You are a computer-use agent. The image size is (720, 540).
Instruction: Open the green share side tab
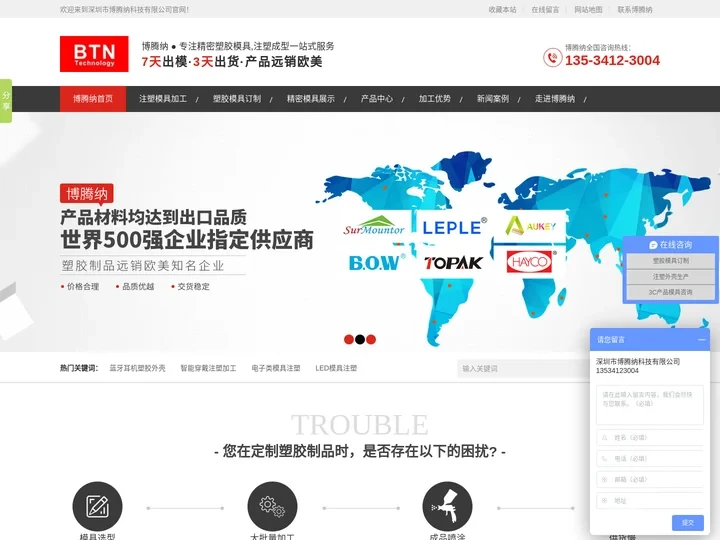click(6, 101)
